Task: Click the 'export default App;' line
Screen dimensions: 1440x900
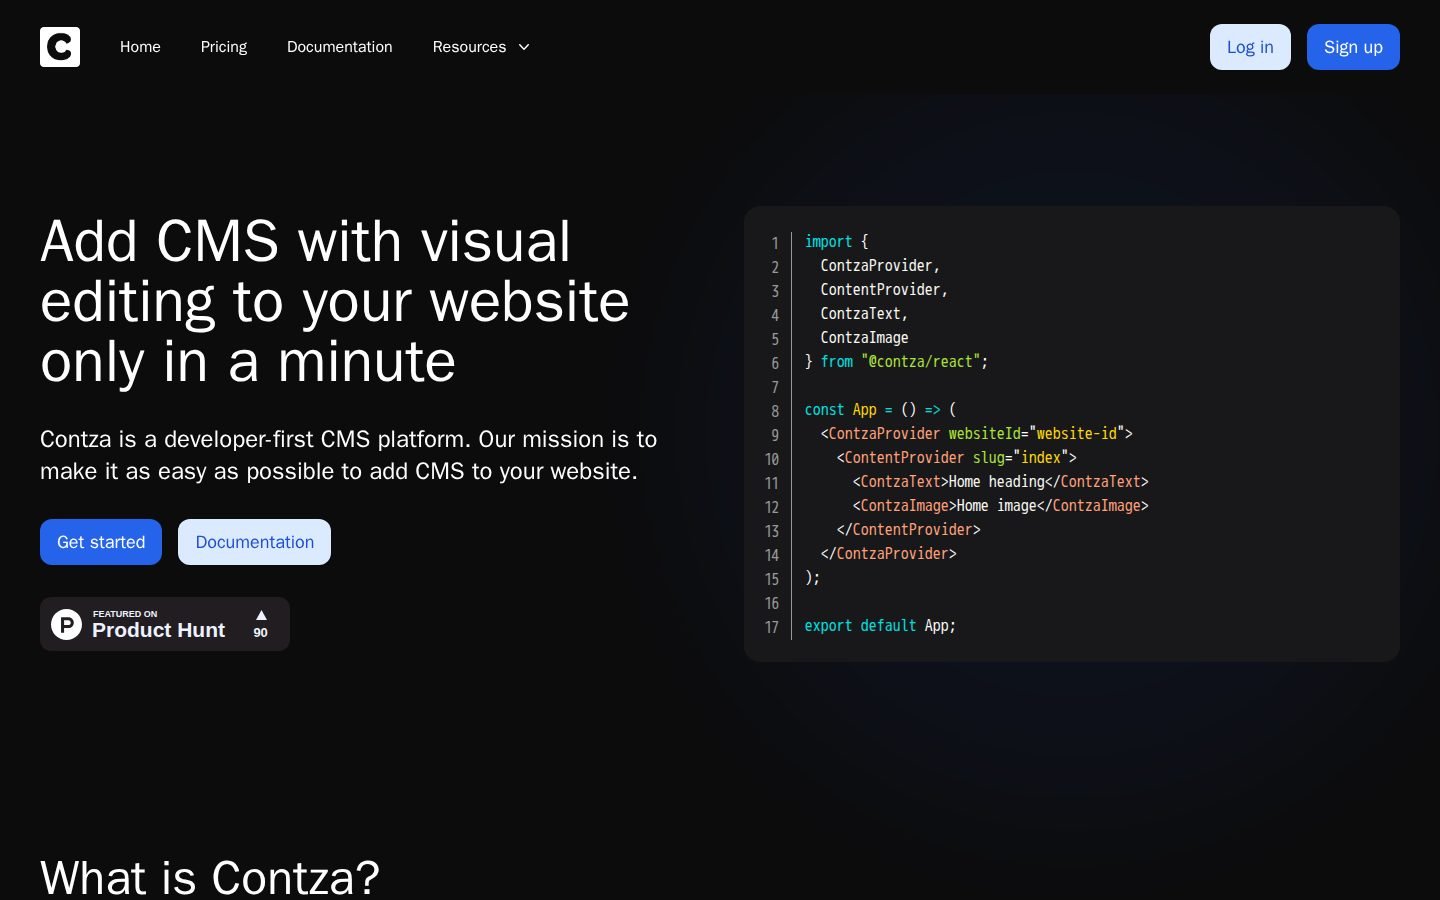Action: coord(881,625)
